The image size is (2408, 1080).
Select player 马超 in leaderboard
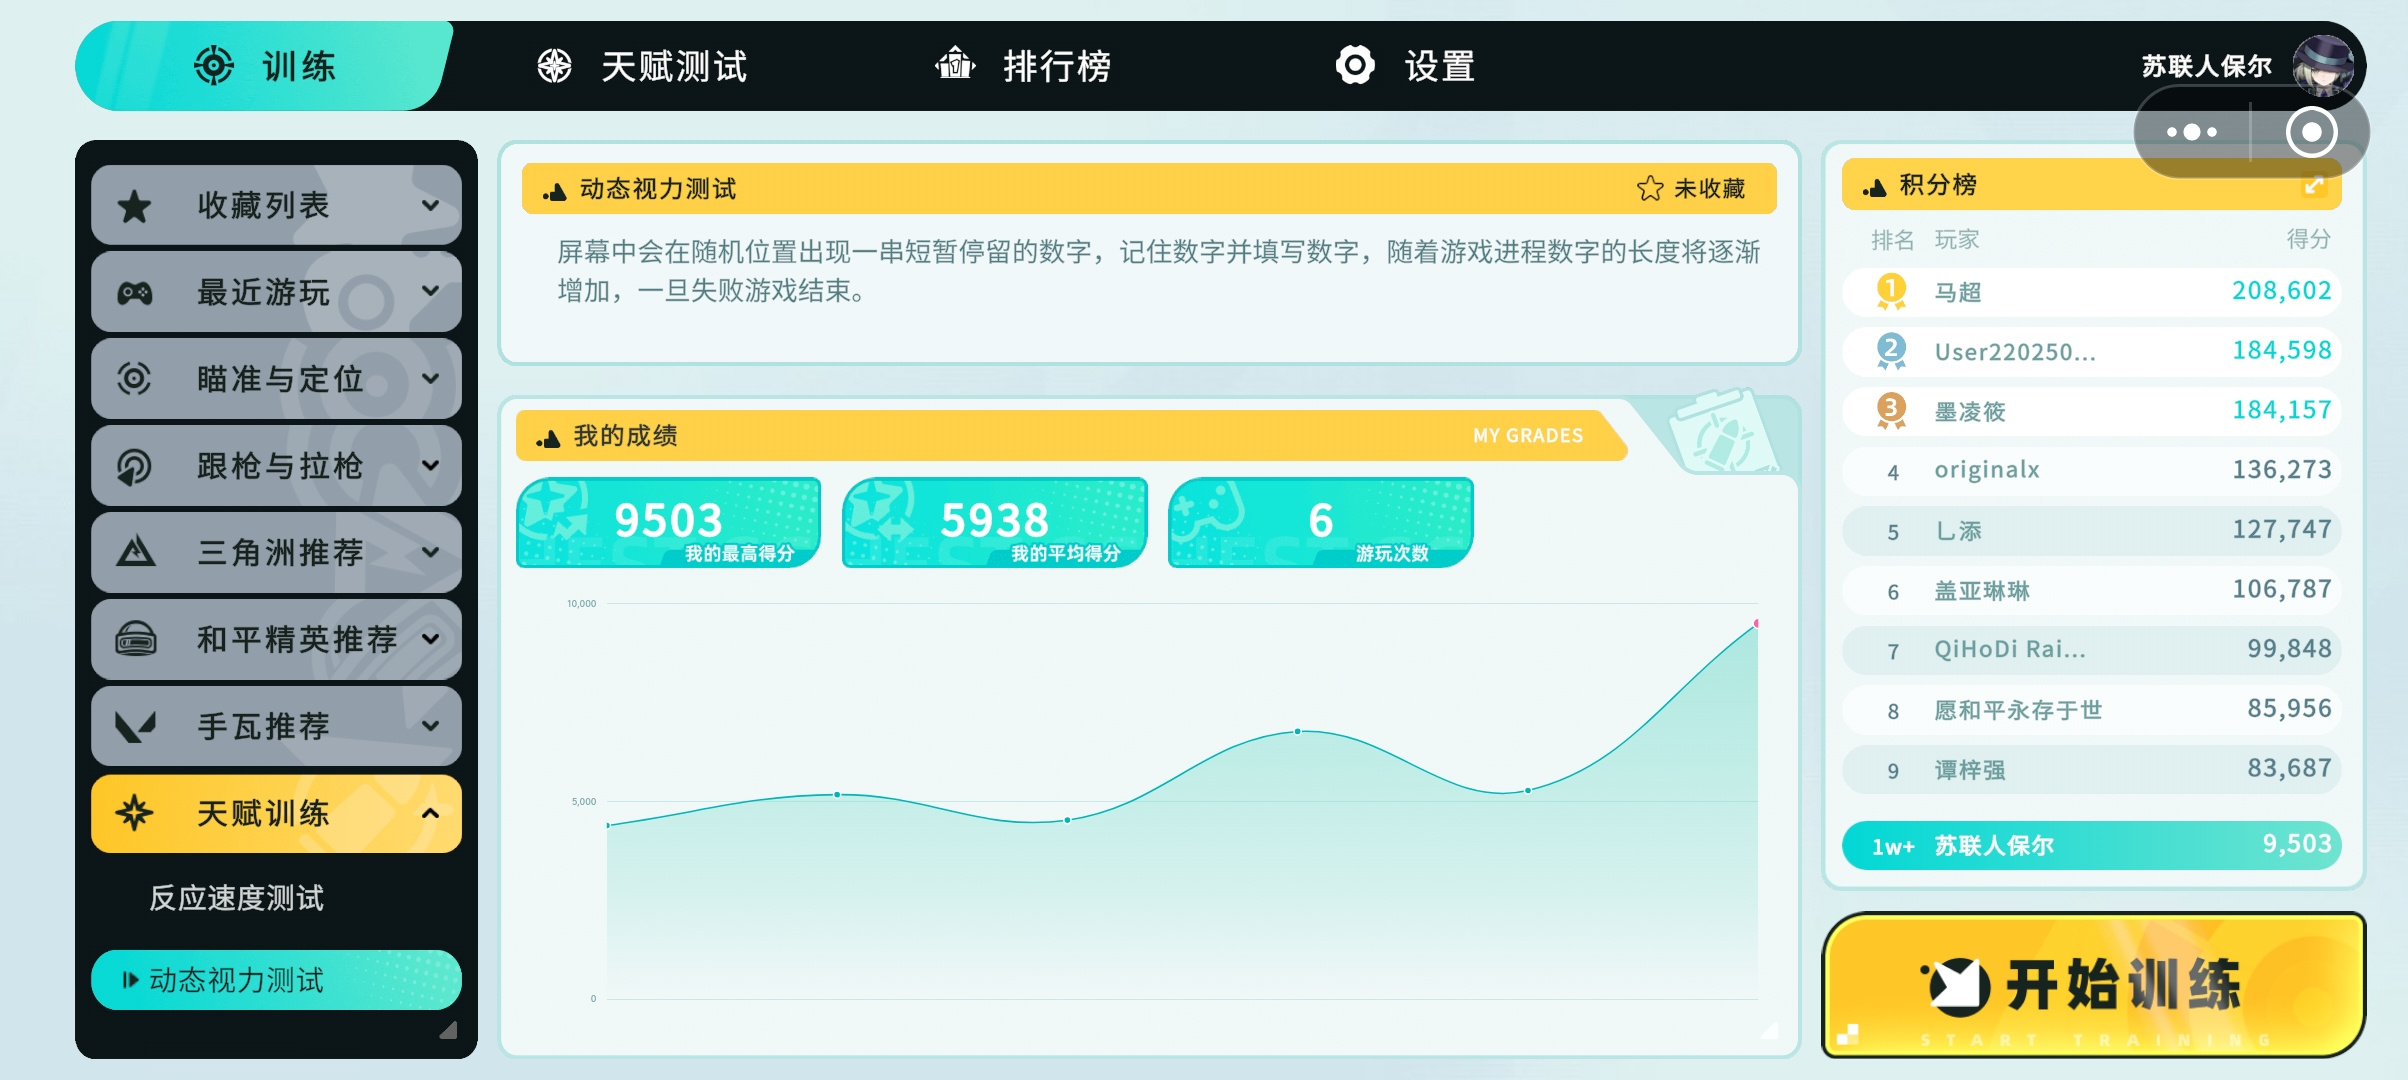click(x=2091, y=291)
